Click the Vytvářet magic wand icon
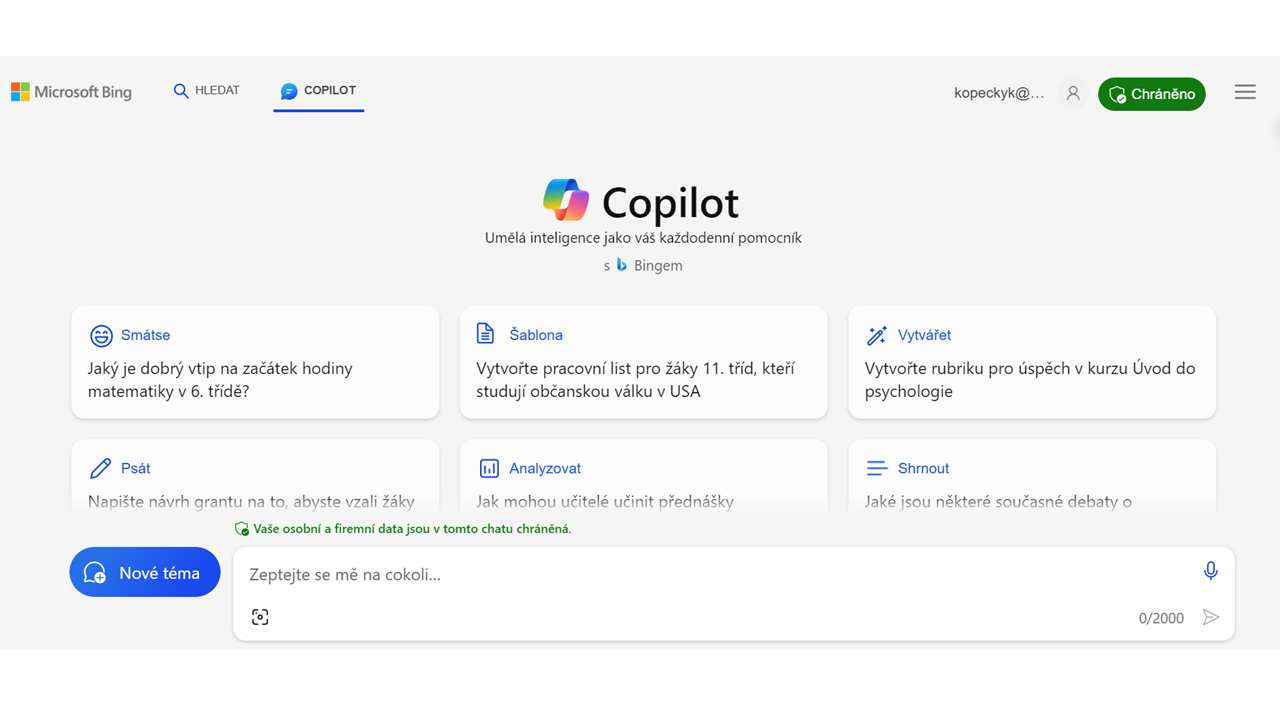This screenshot has height=720, width=1280. coord(877,335)
